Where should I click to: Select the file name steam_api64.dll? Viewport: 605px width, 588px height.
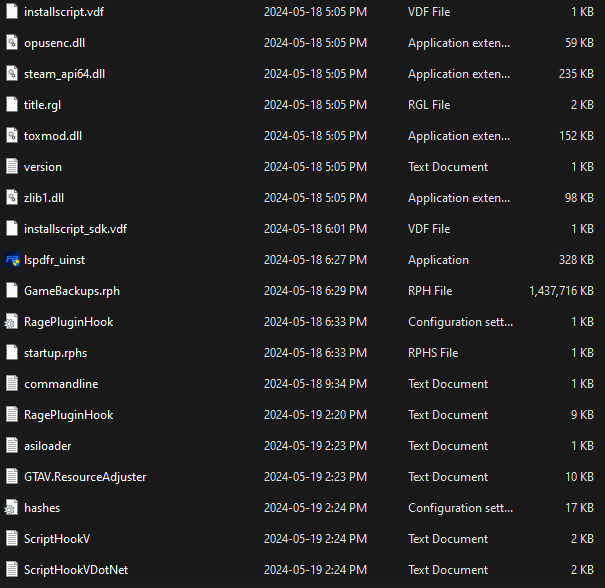point(64,74)
